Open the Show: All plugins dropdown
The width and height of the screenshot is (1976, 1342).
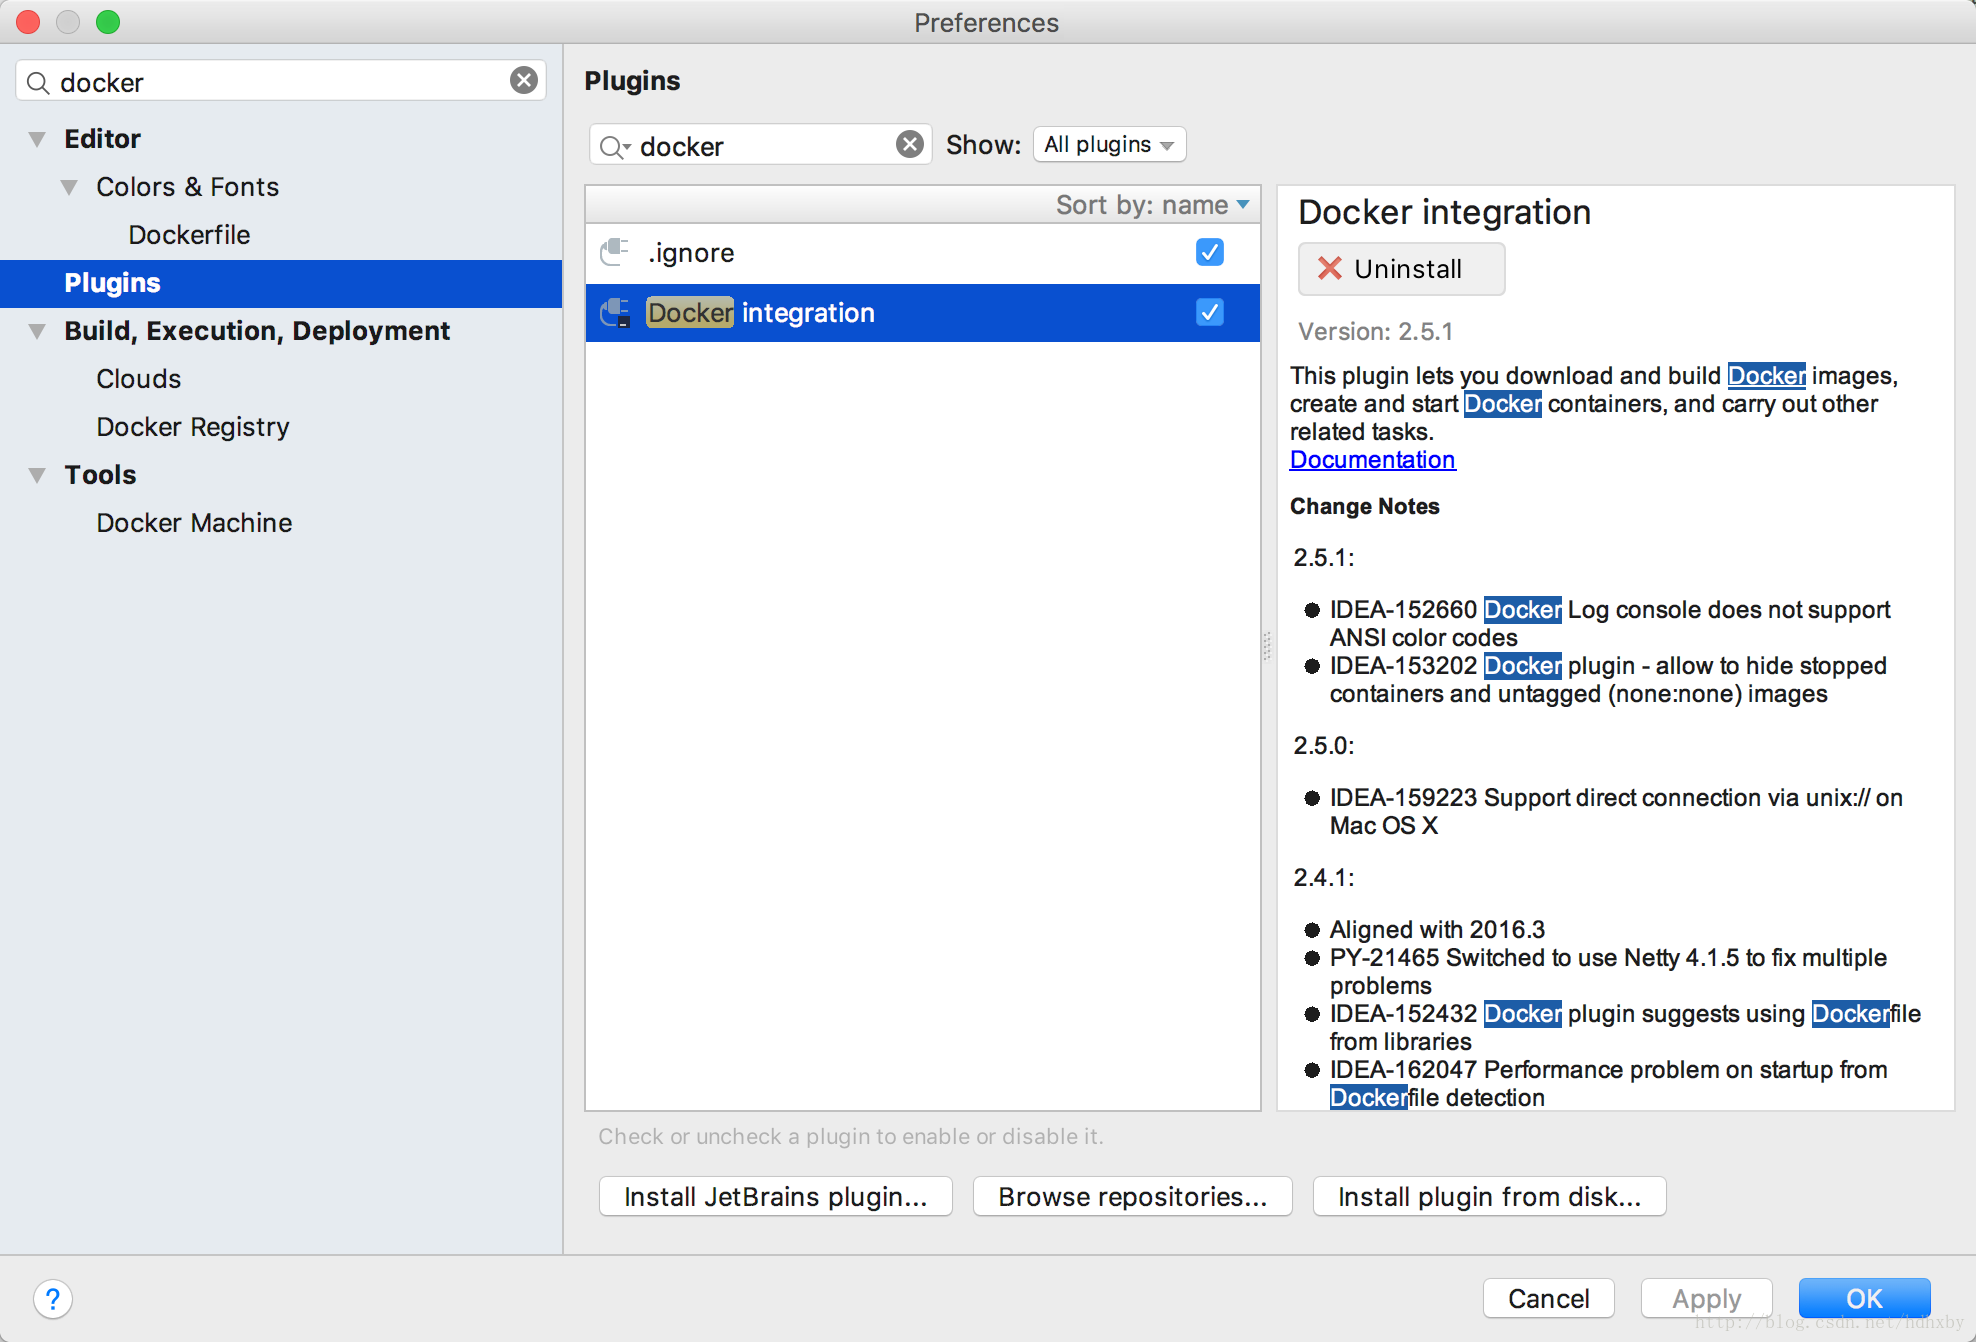click(x=1109, y=145)
